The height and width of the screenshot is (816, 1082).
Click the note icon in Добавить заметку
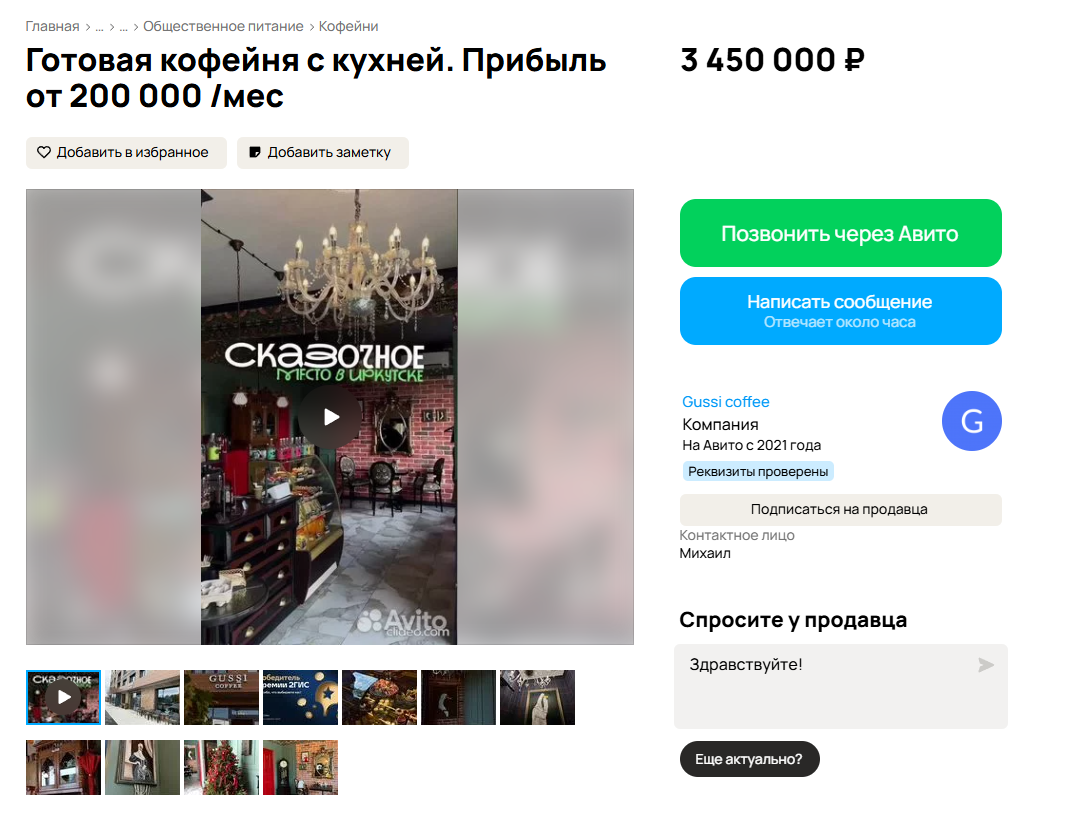pos(255,152)
